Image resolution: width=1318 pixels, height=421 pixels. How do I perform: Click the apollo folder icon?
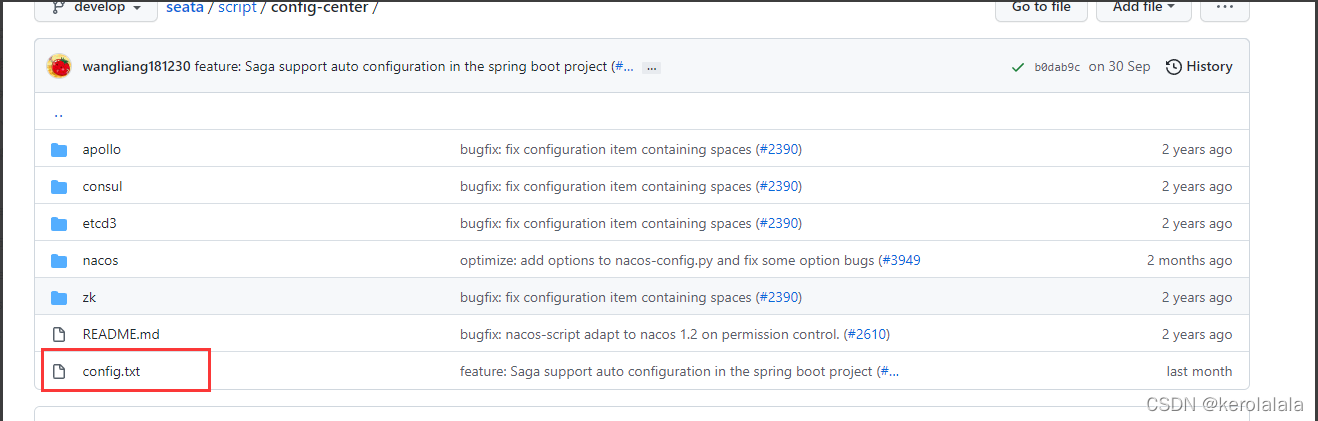coord(60,150)
